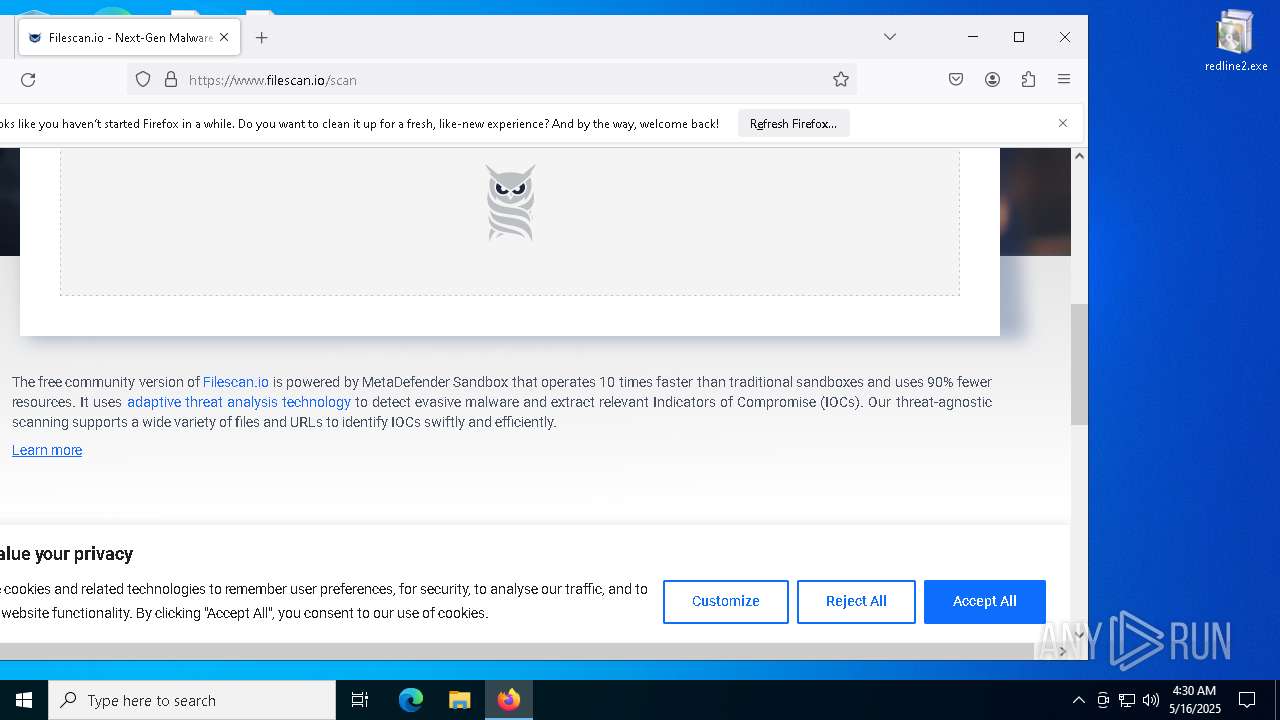The height and width of the screenshot is (720, 1280).
Task: Show hidden system tray icons
Action: [1078, 700]
